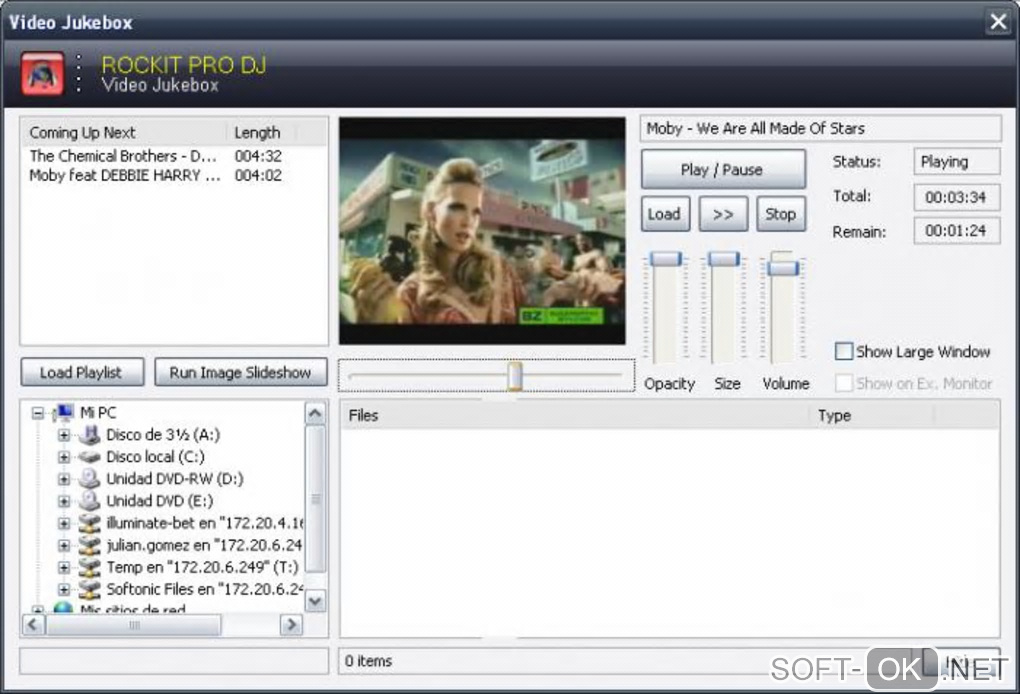The image size is (1020, 694).
Task: Click the Total time field 00:03:34
Action: point(956,197)
